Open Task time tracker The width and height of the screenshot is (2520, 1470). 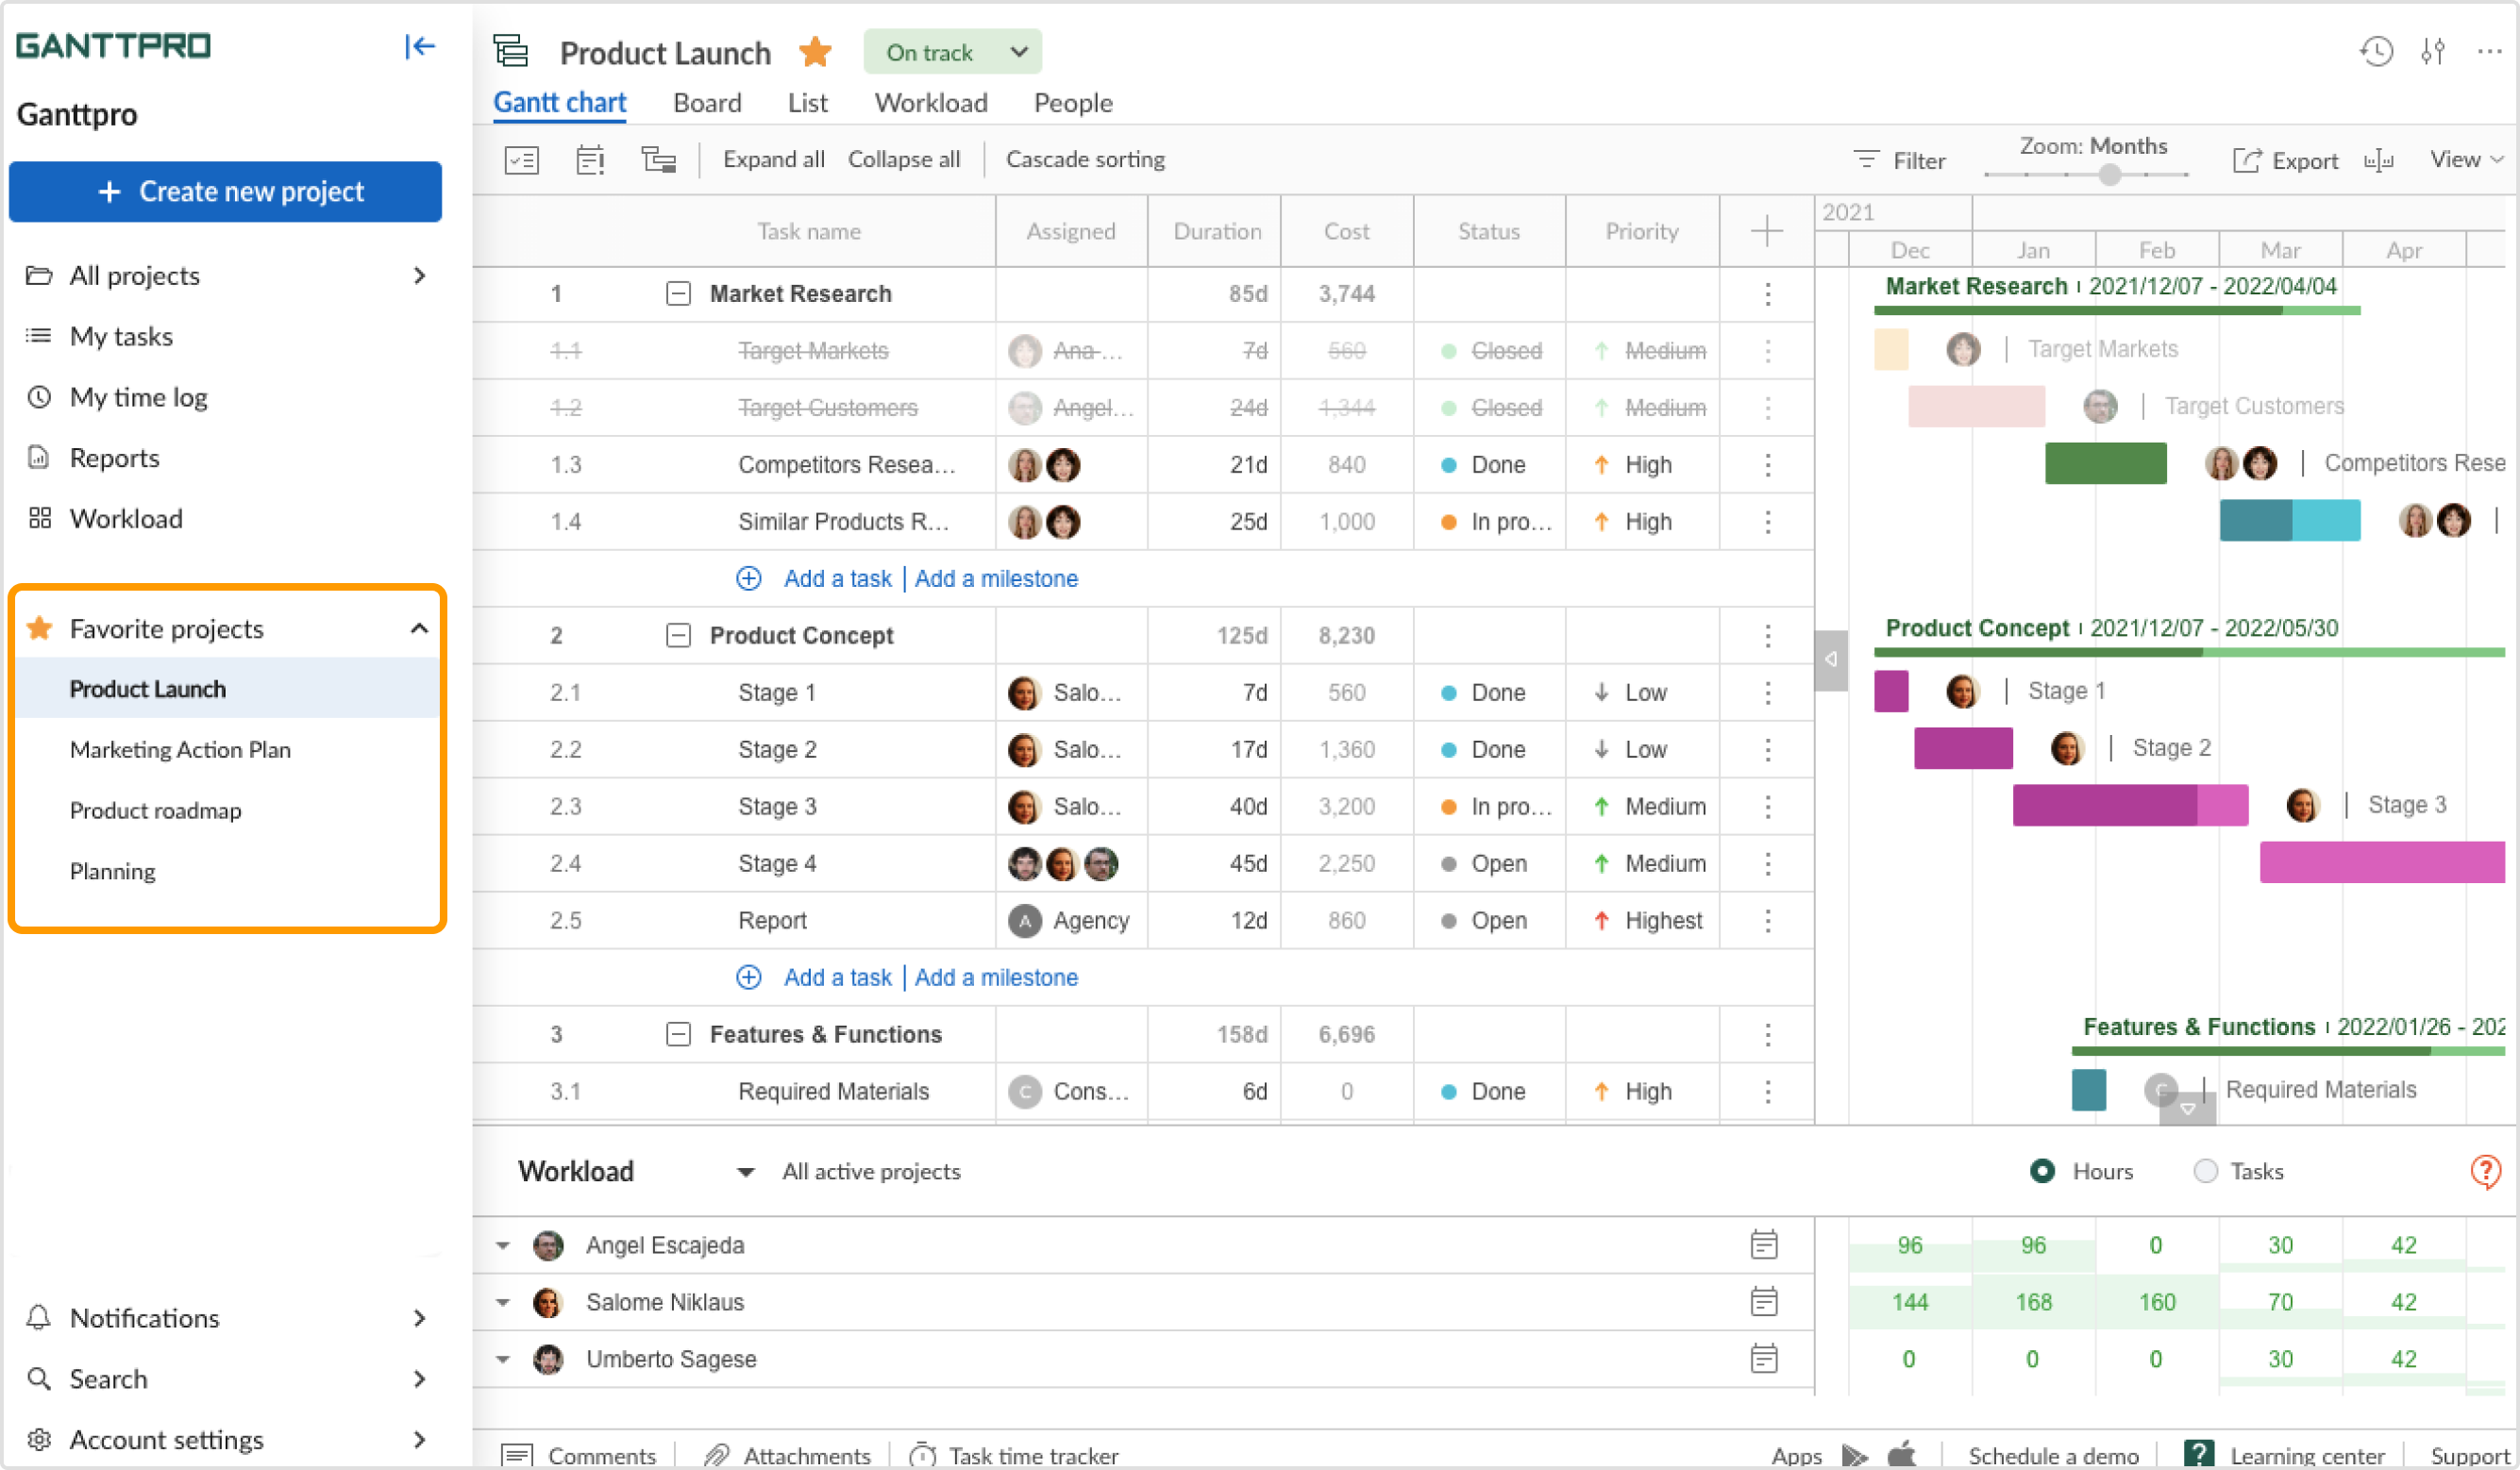pyautogui.click(x=1013, y=1456)
